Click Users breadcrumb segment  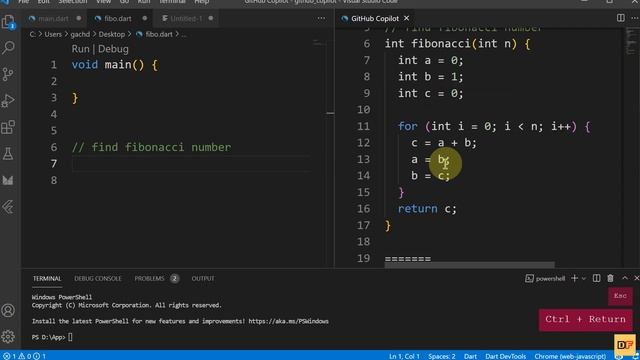click(53, 34)
